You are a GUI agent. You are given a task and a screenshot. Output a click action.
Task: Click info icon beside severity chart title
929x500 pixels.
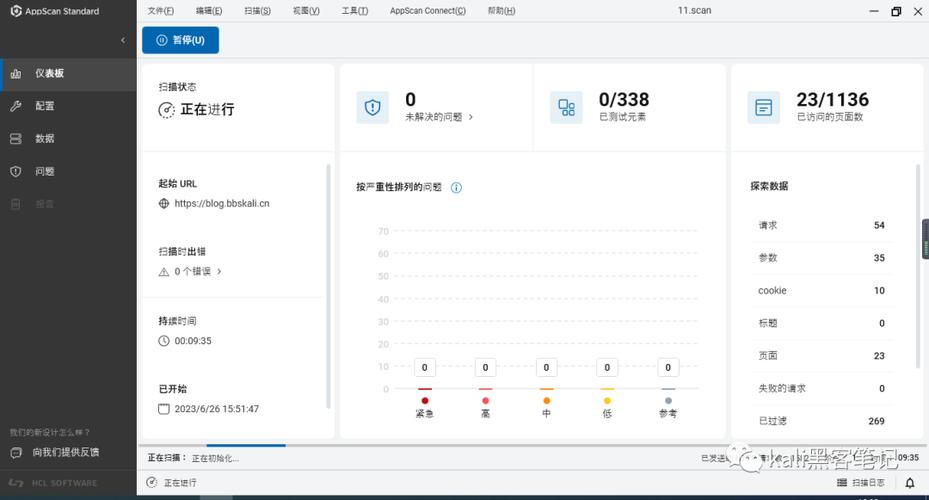(456, 188)
